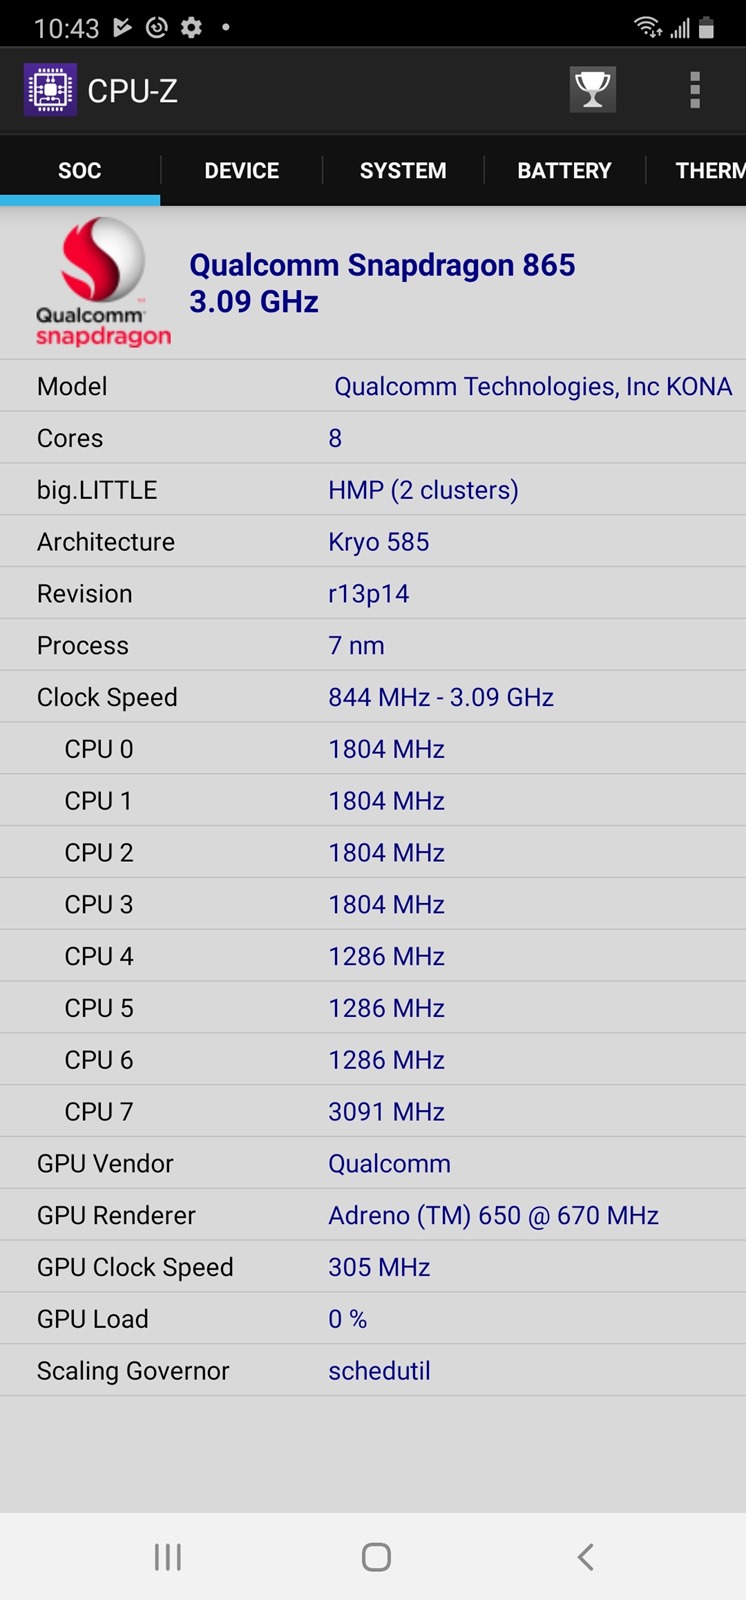
Task: Tap the trophy benchmark icon
Action: (592, 90)
